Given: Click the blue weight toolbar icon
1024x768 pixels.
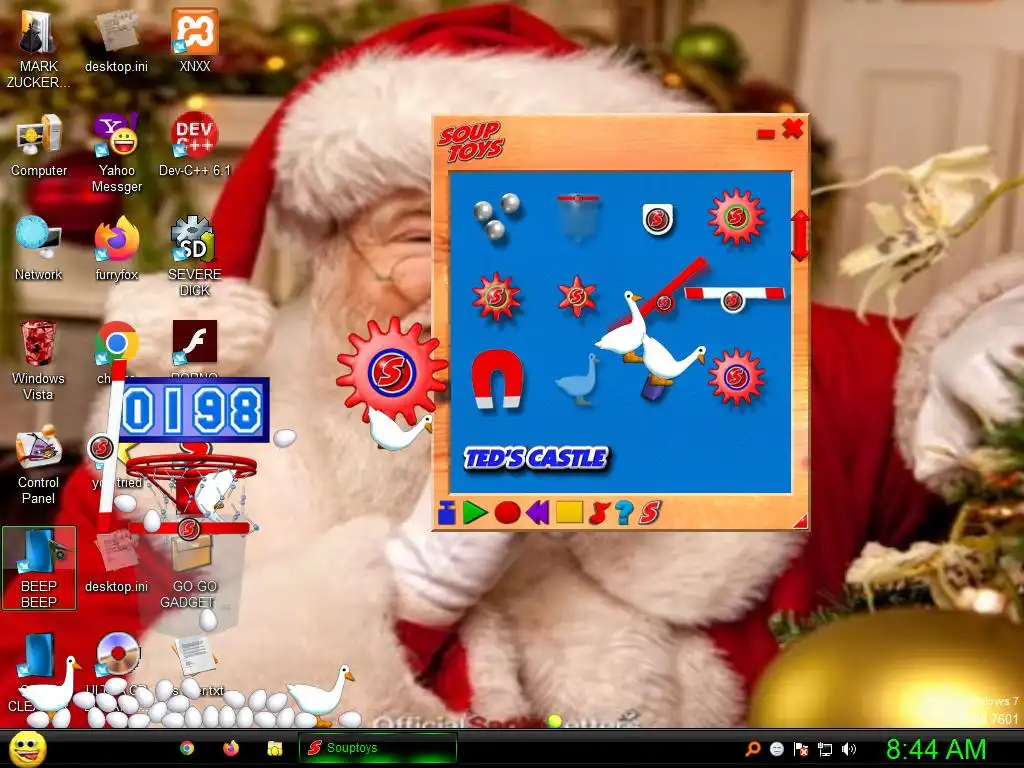Looking at the screenshot, I should [447, 513].
